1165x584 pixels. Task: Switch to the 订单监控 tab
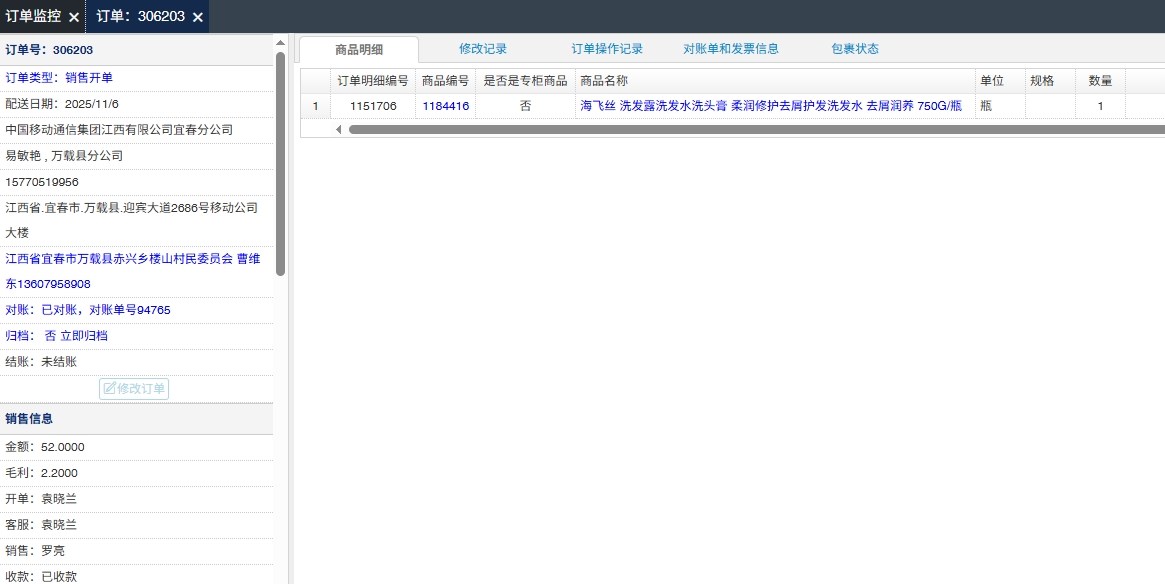point(33,16)
